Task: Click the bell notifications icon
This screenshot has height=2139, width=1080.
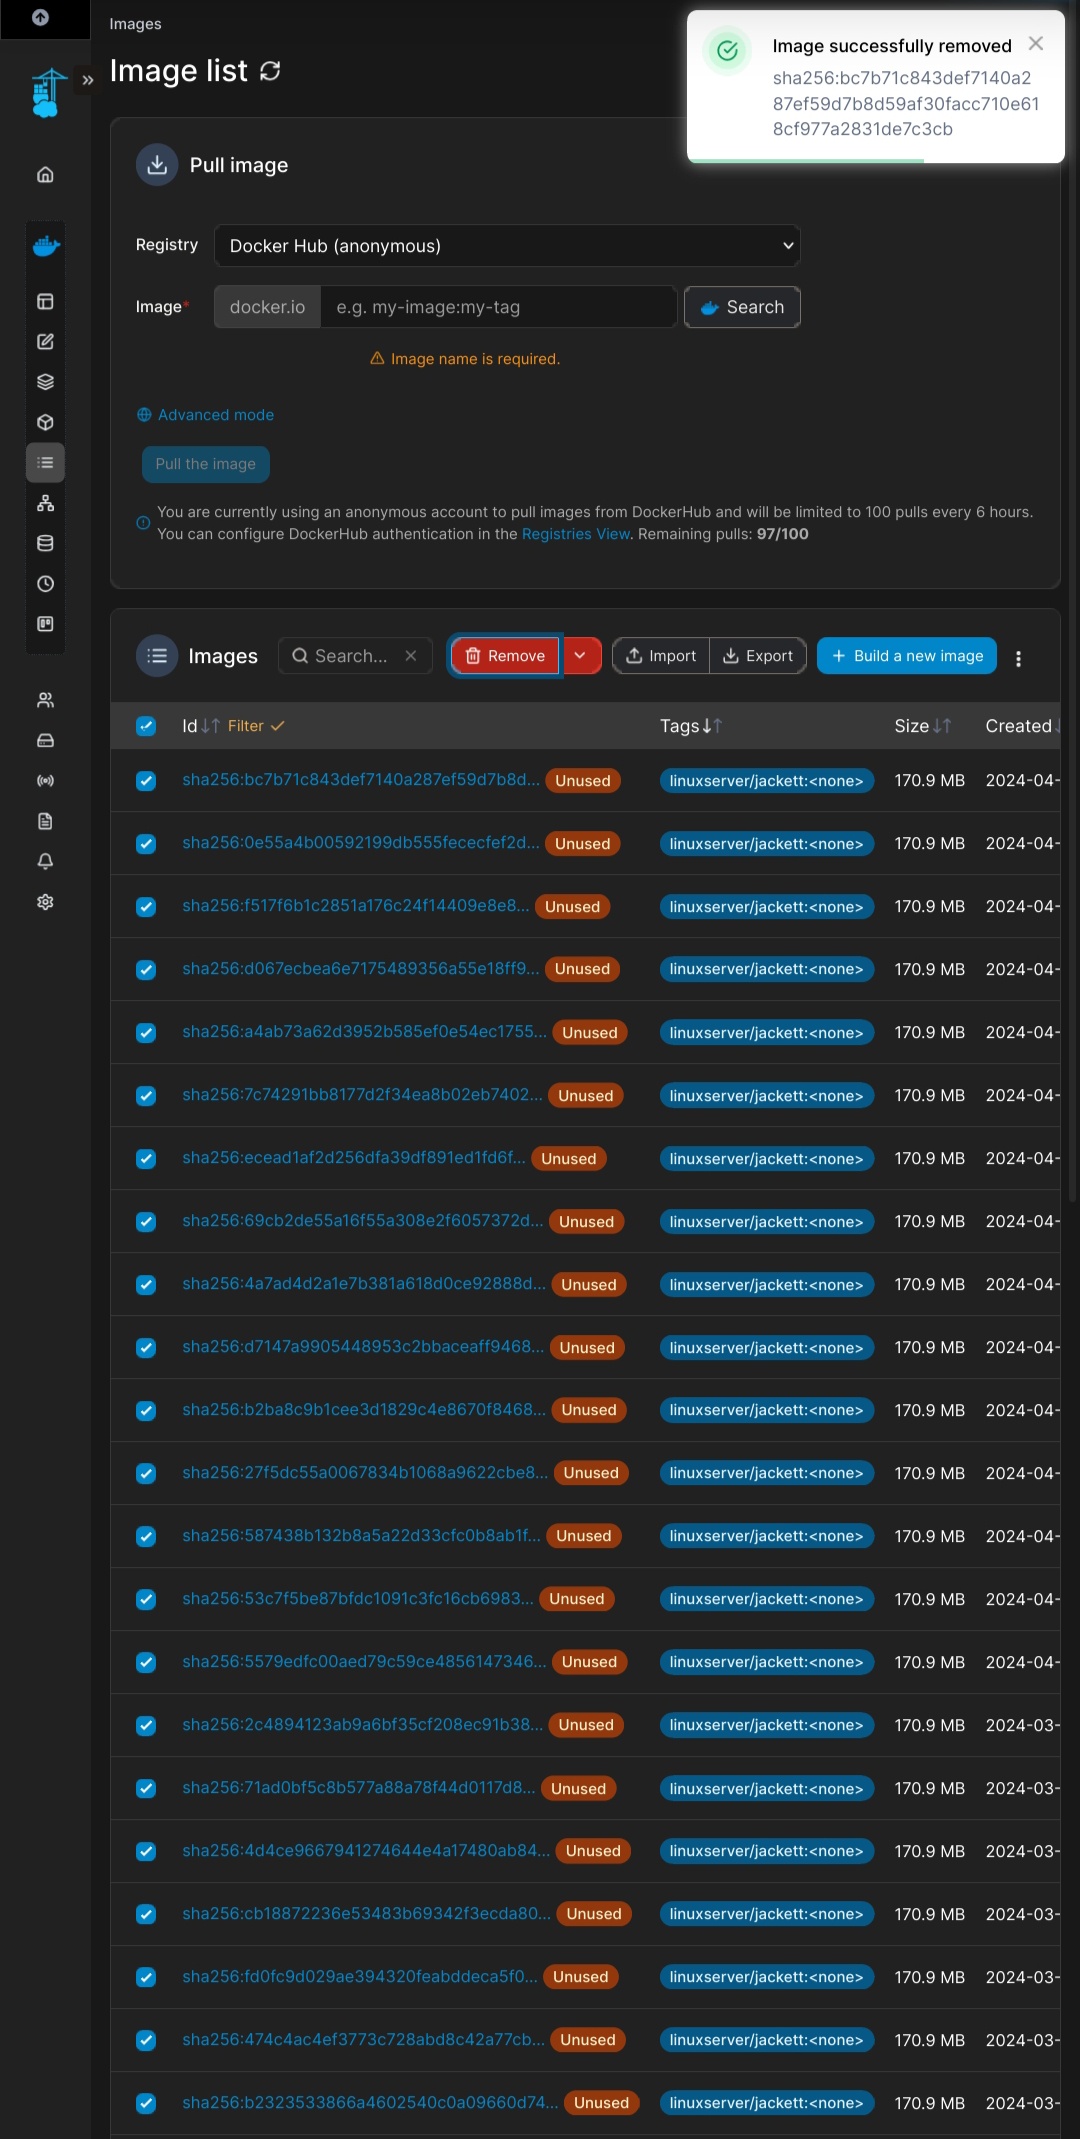Action: 45,861
